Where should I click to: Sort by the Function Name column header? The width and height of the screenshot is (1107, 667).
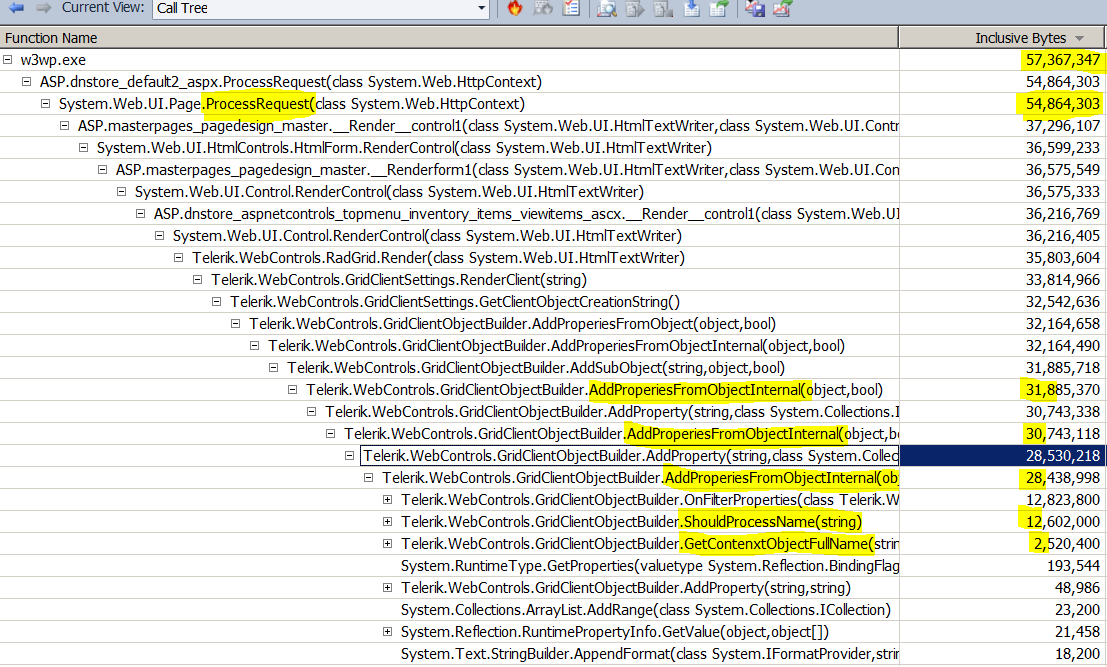[x=449, y=38]
